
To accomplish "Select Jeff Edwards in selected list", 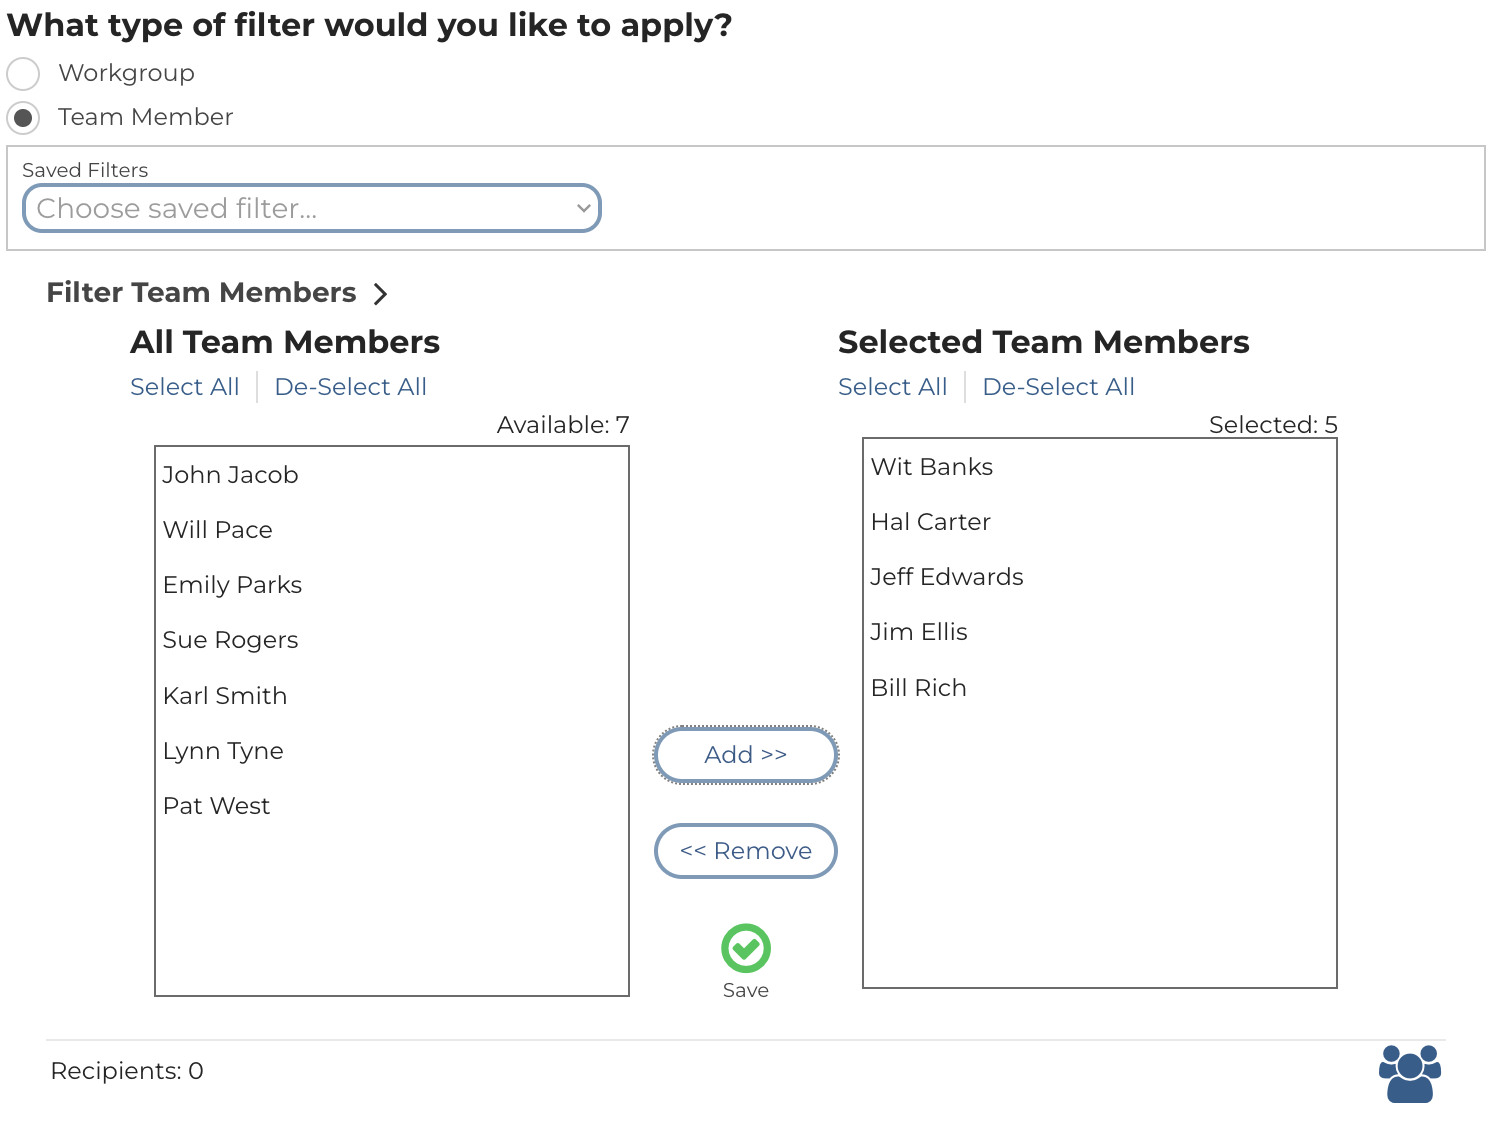I will click(947, 577).
